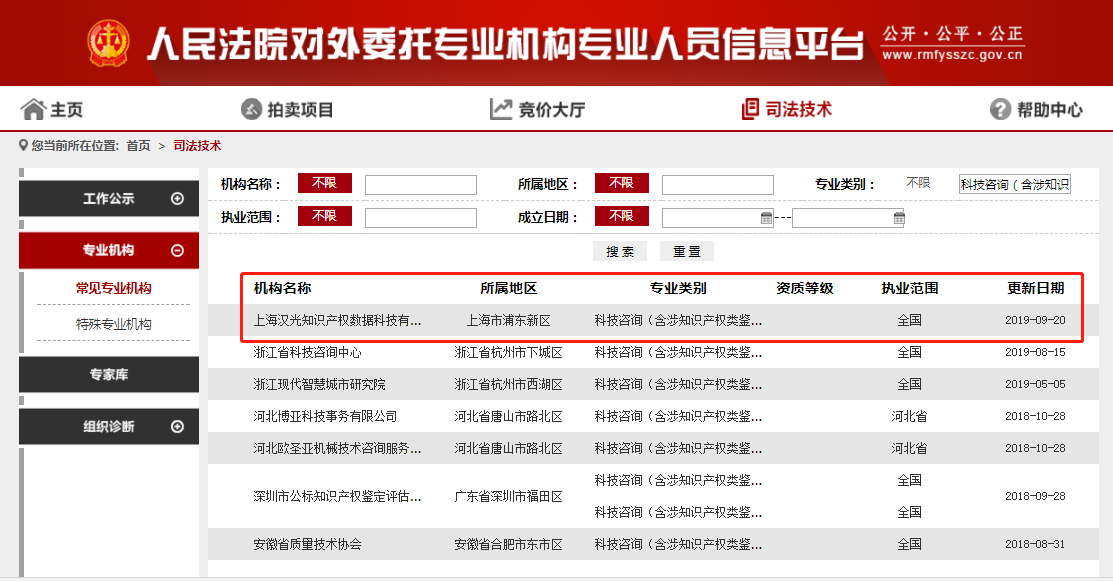The height and width of the screenshot is (581, 1113).
Task: Open the end date calendar icon
Action: pos(898,217)
